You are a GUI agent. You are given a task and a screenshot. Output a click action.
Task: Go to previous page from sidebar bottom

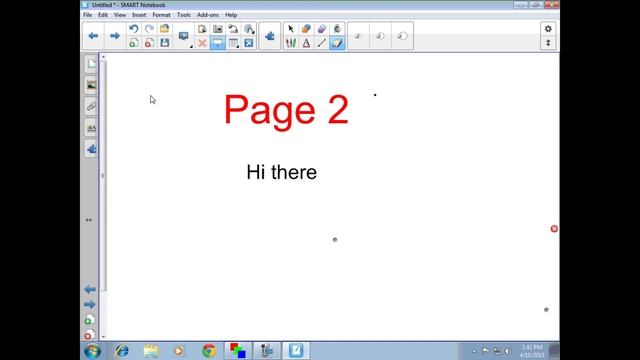click(90, 289)
